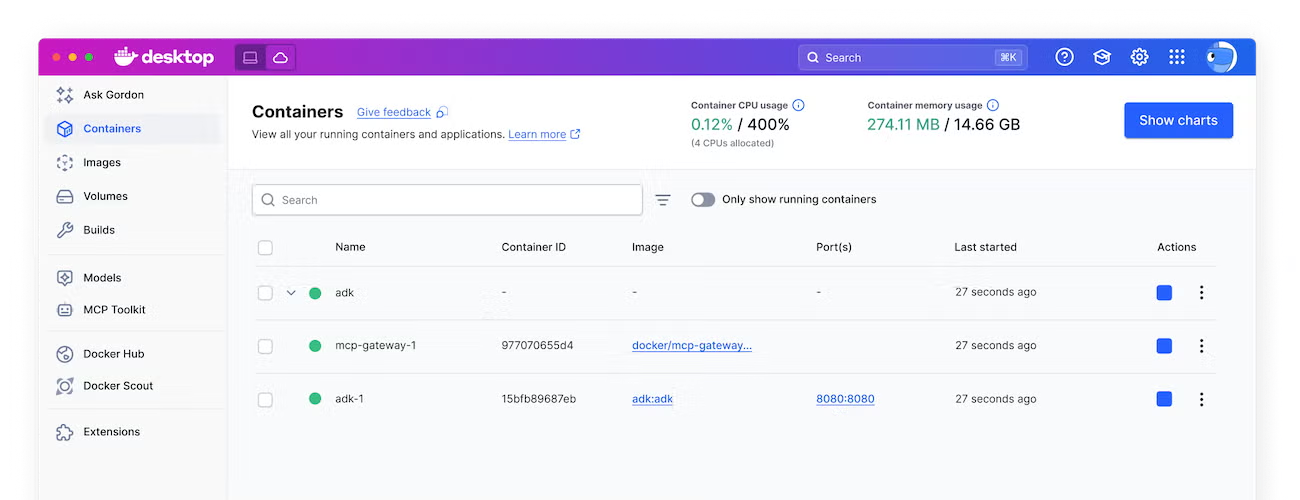Open Settings gear icon
The width and height of the screenshot is (1300, 500).
click(x=1140, y=58)
